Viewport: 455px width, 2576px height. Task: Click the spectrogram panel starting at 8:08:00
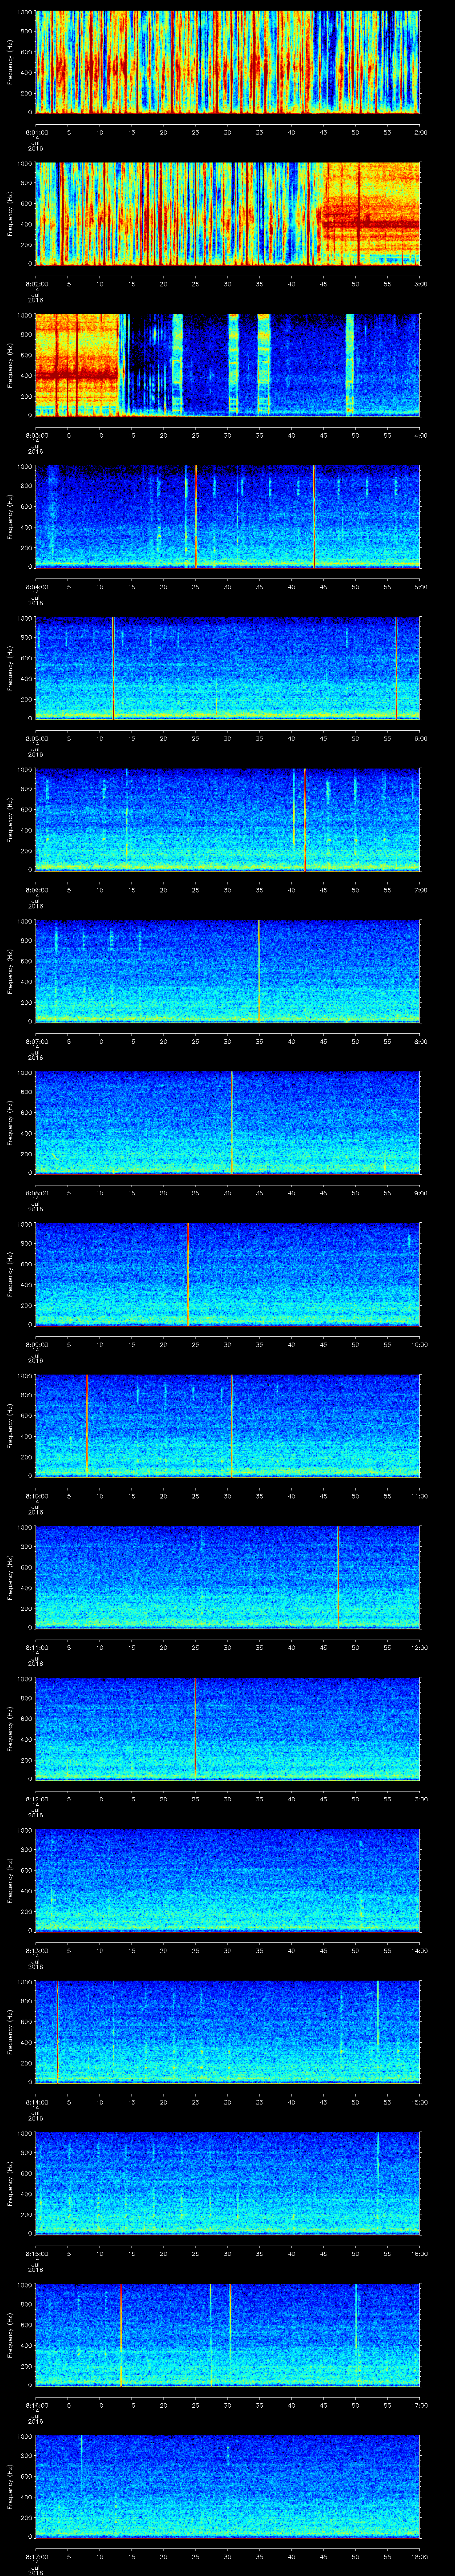click(x=228, y=1123)
